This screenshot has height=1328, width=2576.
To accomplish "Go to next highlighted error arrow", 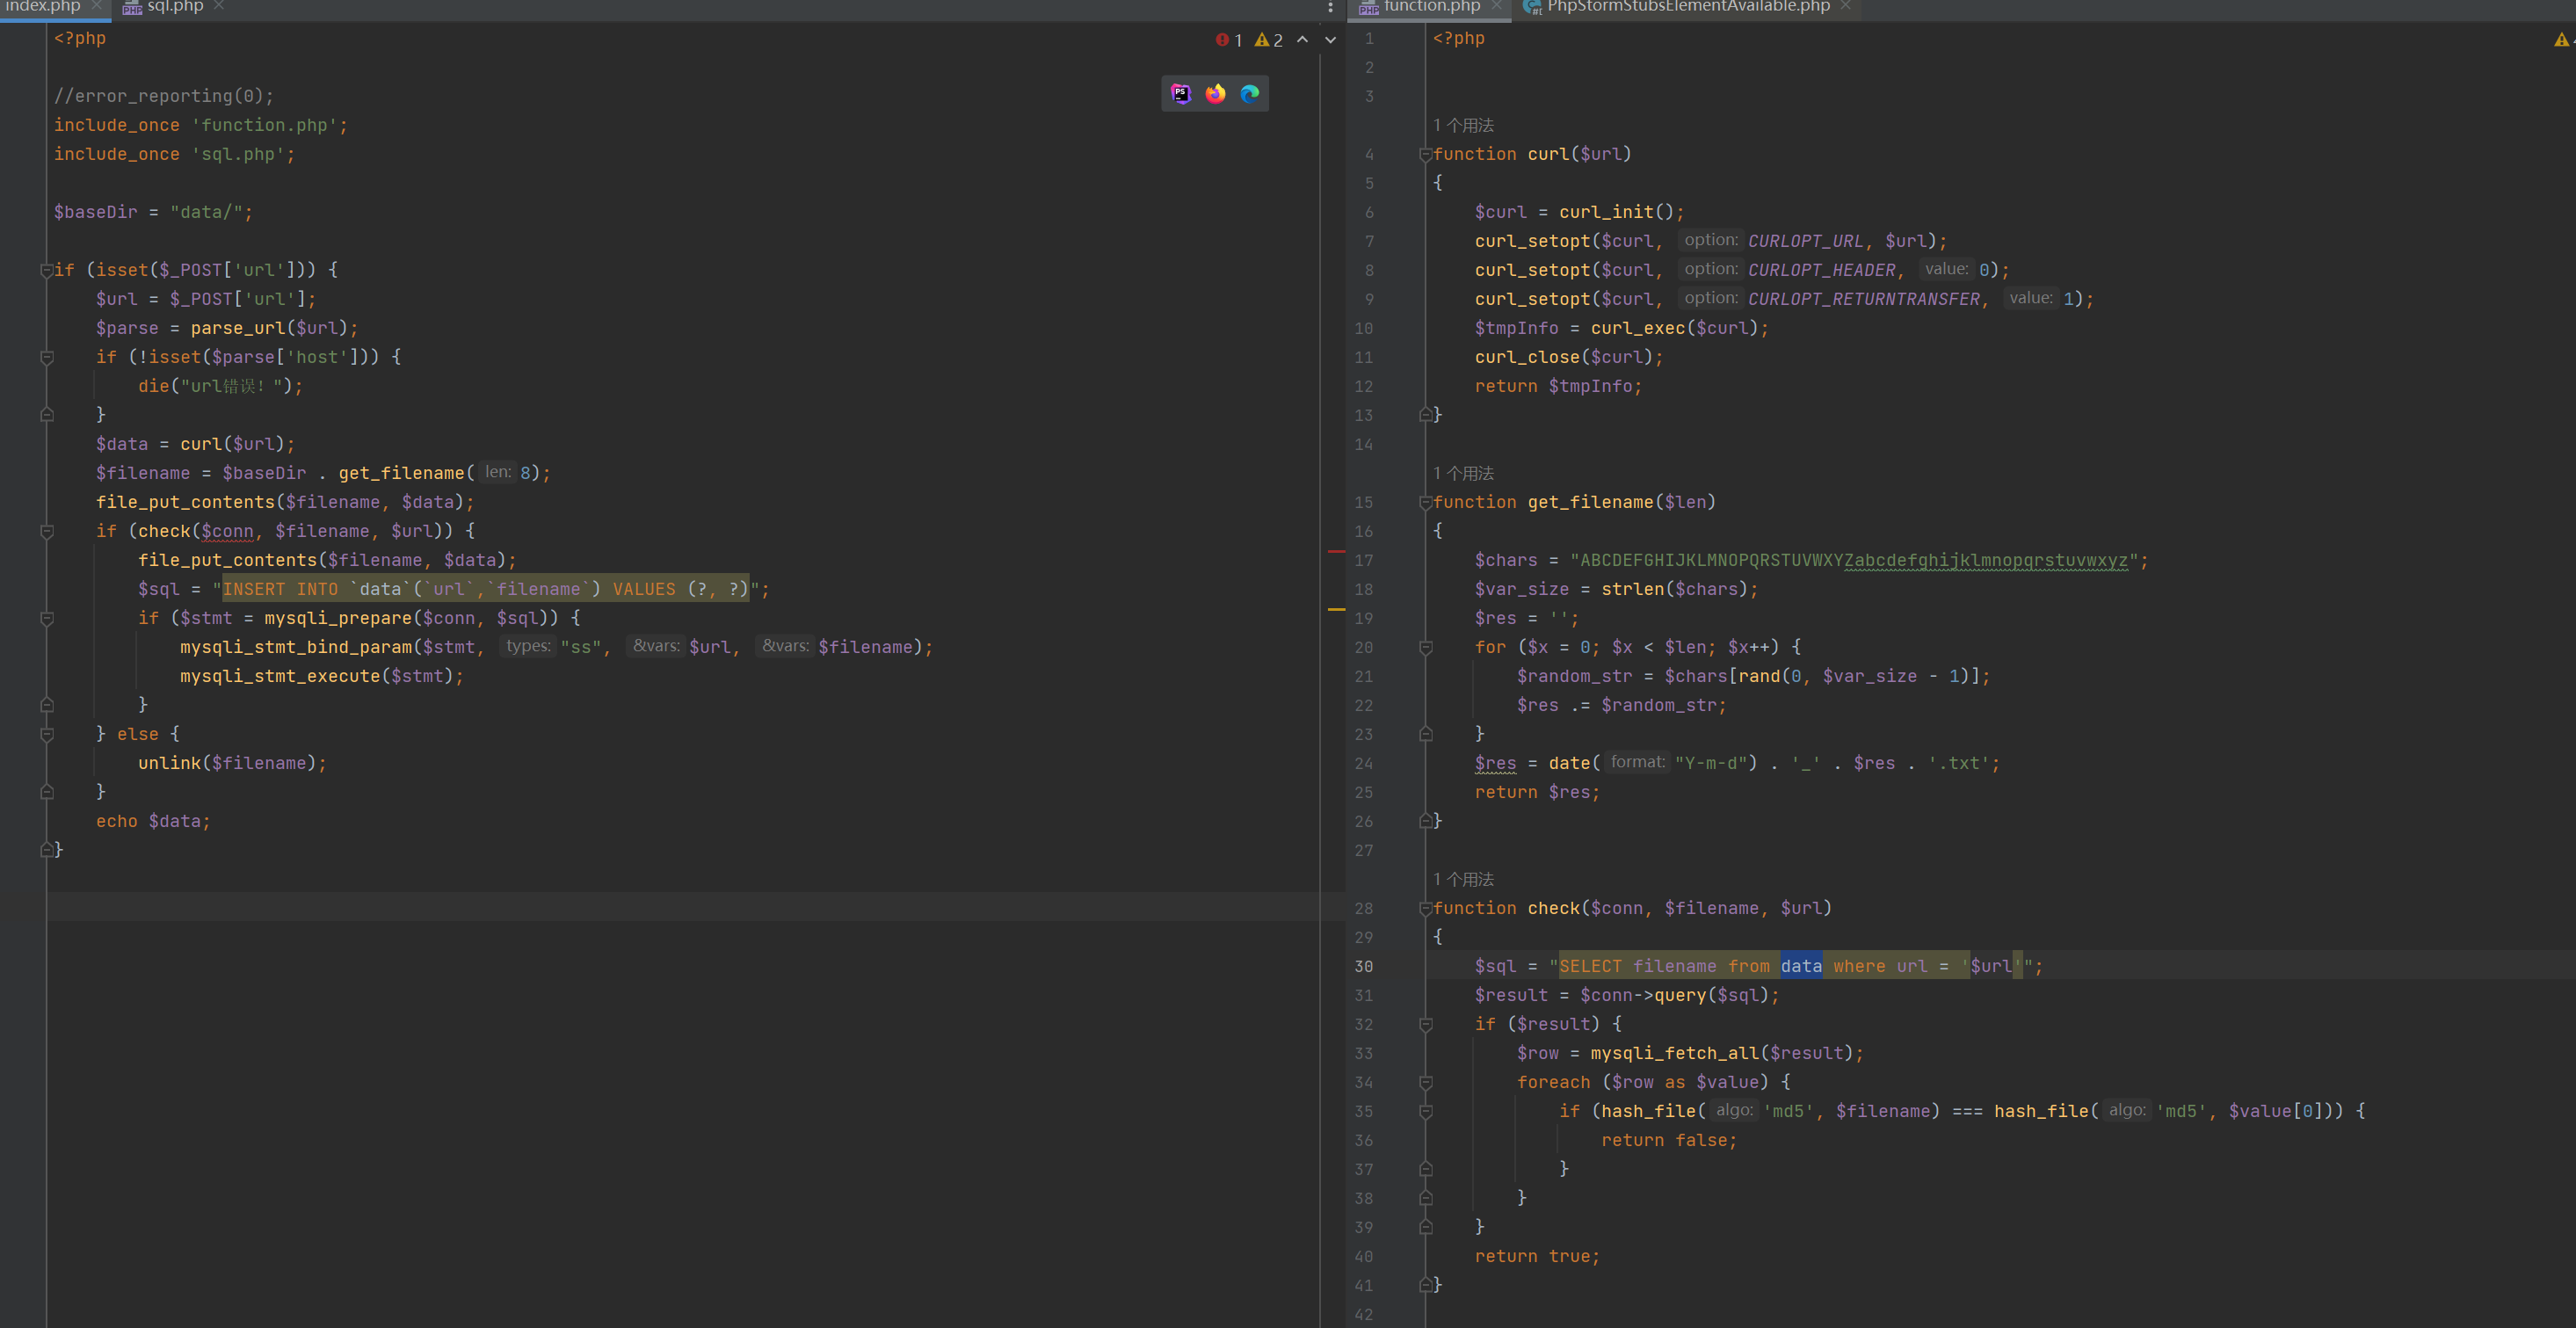I will click(1330, 40).
